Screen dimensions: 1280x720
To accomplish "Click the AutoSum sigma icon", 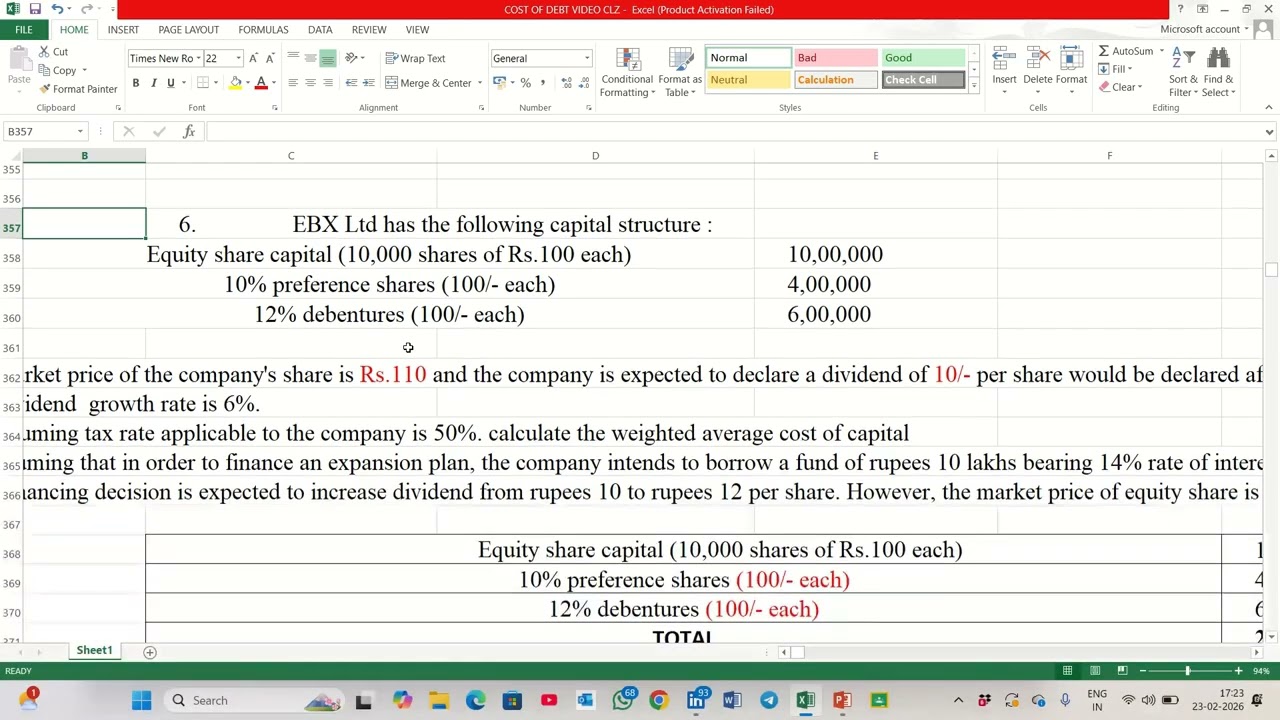I will pos(1104,51).
